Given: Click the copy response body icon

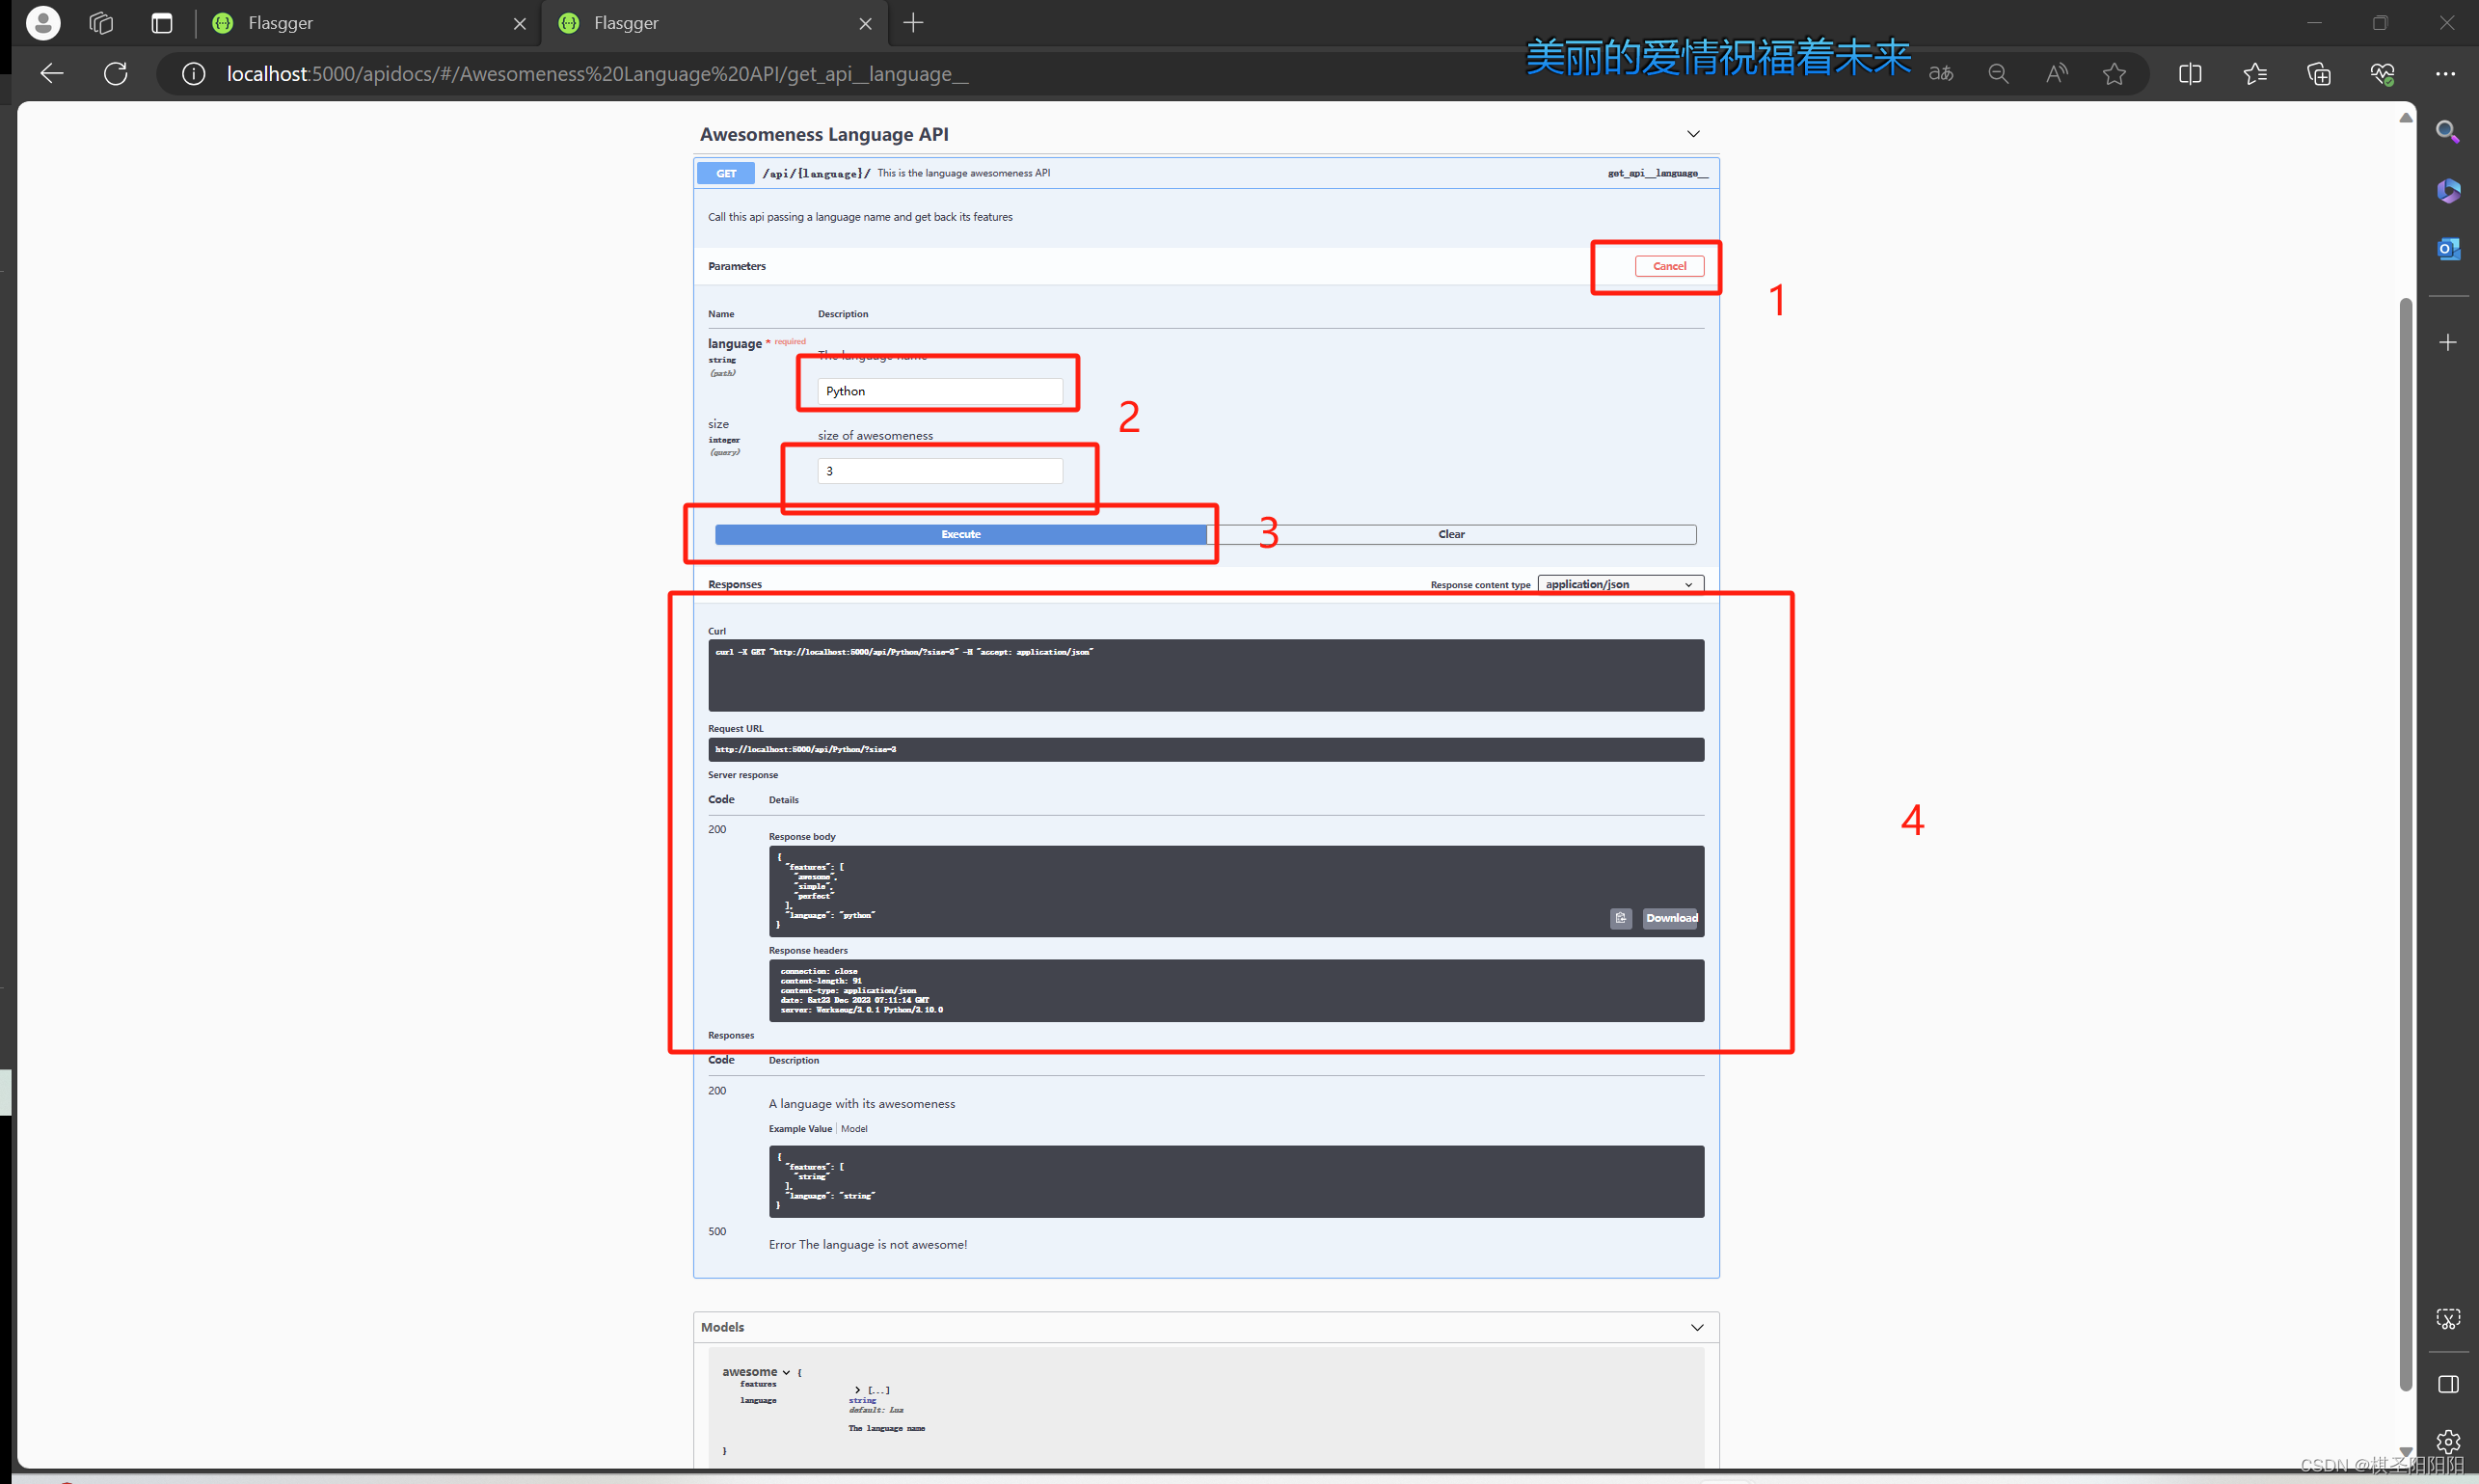Looking at the screenshot, I should [x=1621, y=917].
